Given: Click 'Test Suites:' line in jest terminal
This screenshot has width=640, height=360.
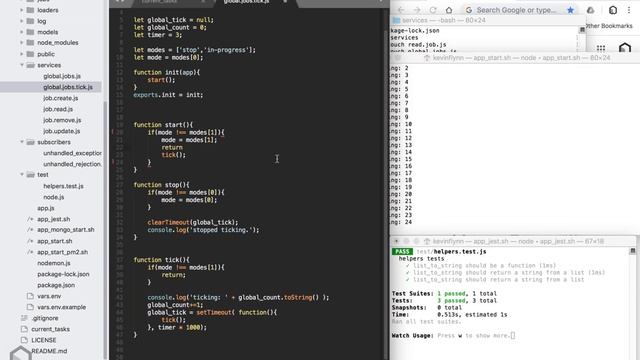Looking at the screenshot, I should (444, 293).
